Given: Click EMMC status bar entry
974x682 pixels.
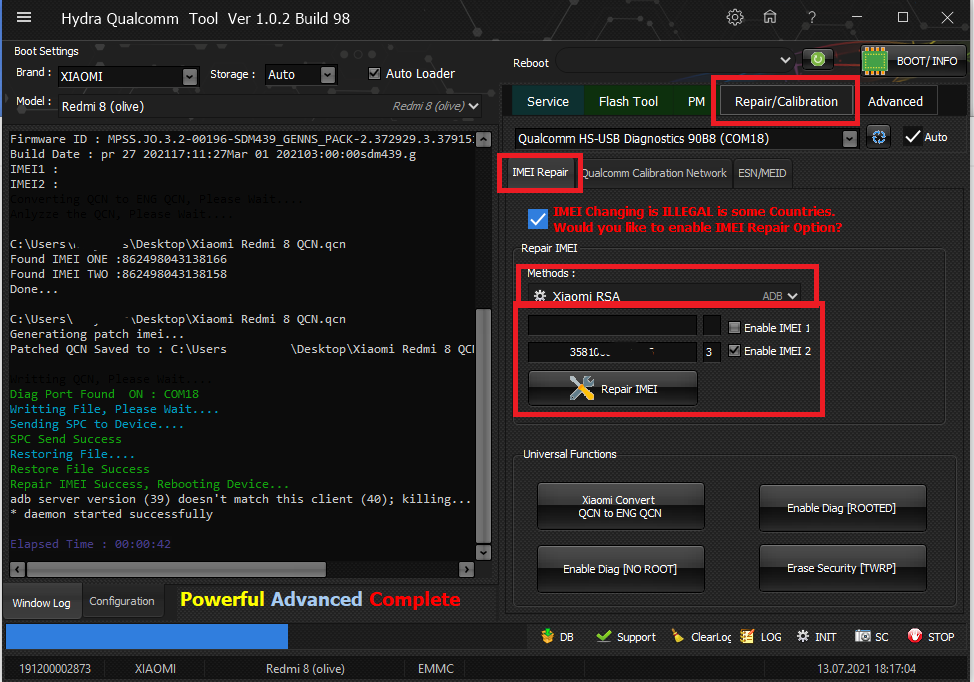Looking at the screenshot, I should pyautogui.click(x=435, y=668).
